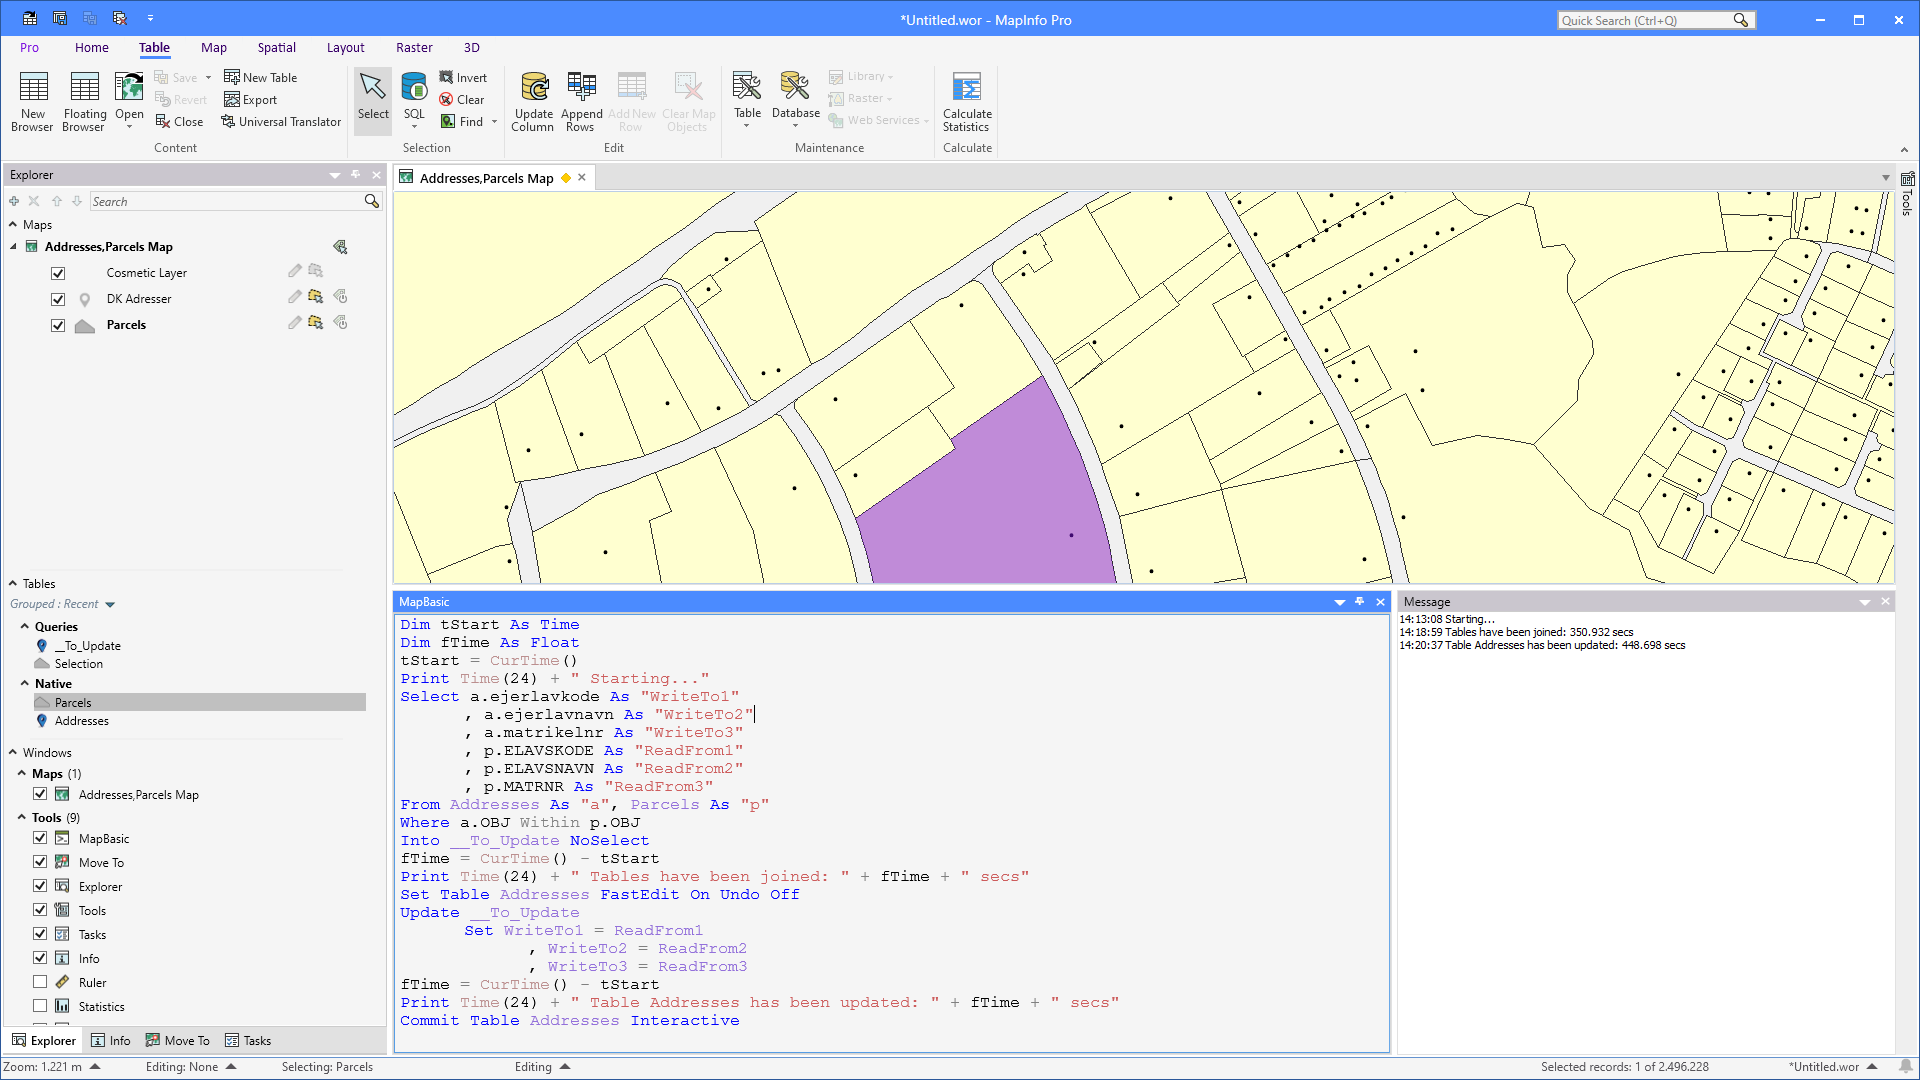Viewport: 1920px width, 1080px height.
Task: Uncheck the DK Adresser layer visibility
Action: click(x=58, y=299)
